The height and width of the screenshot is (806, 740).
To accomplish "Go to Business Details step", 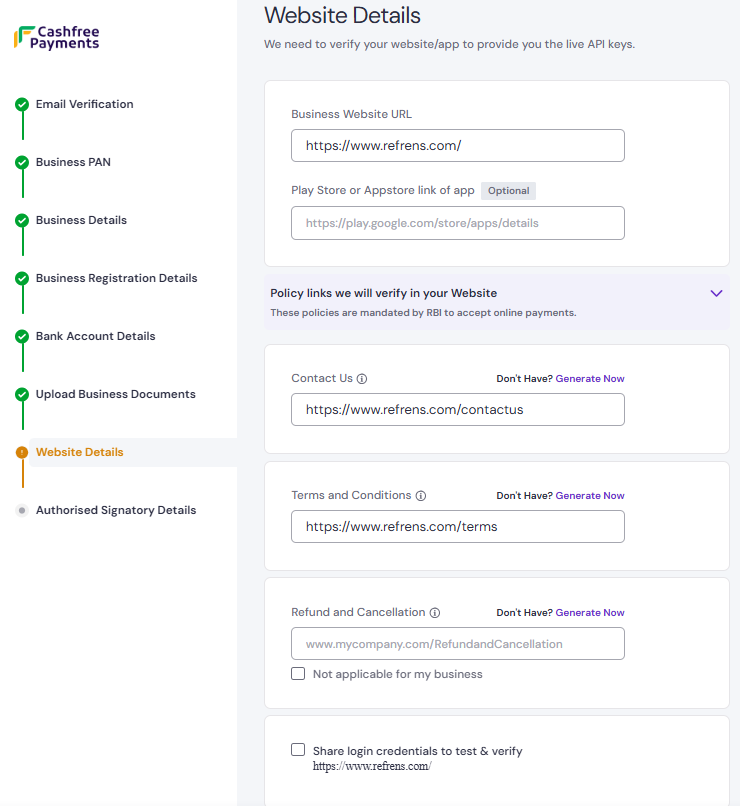I will 81,221.
